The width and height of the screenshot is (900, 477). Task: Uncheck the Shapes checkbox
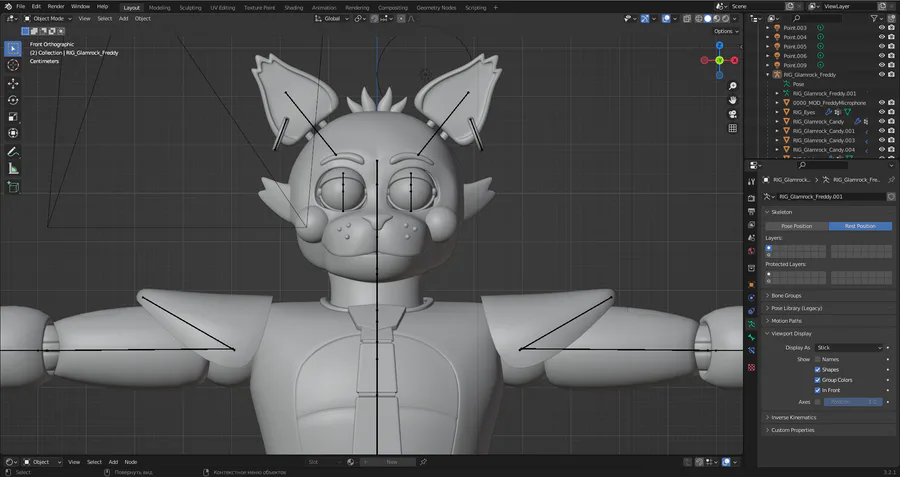[x=817, y=370]
